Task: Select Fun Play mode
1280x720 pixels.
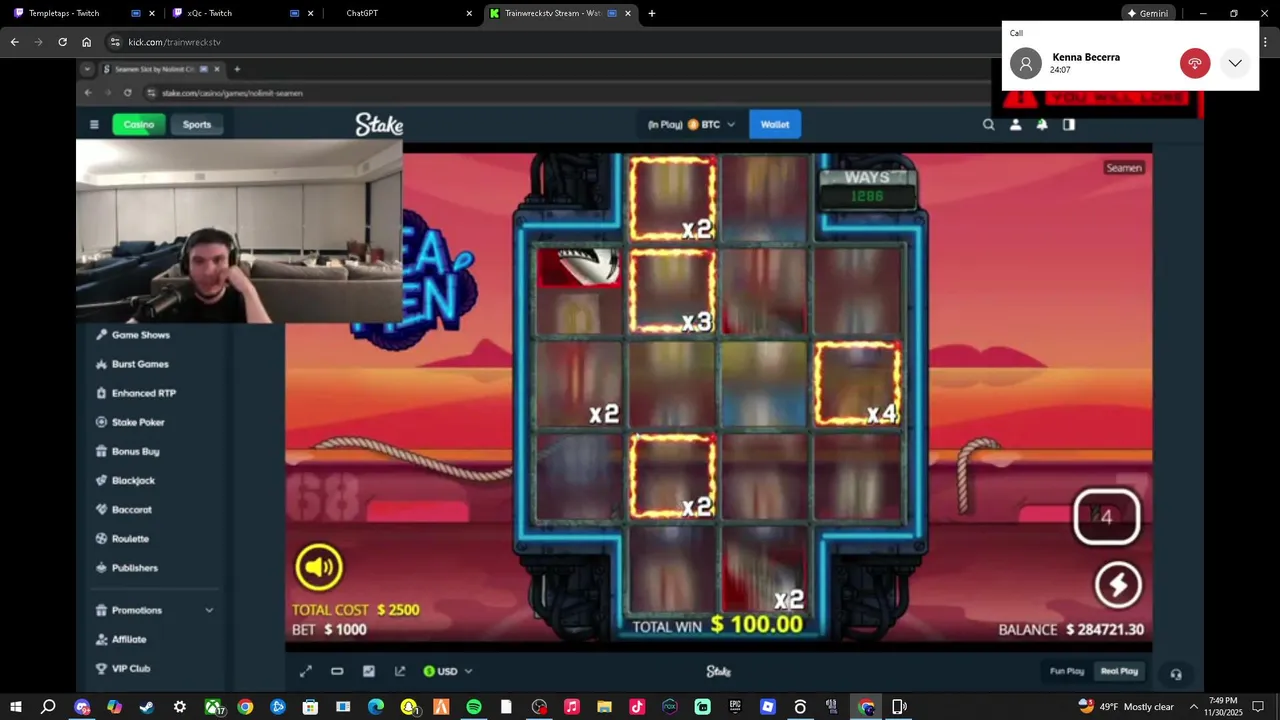Action: [x=1067, y=671]
